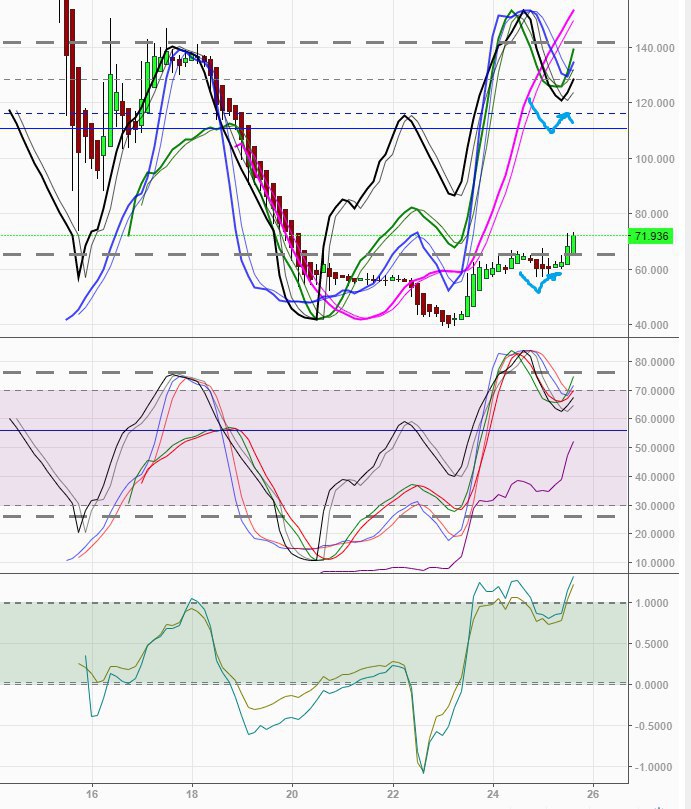Click date label 20 on time axis

pos(292,794)
